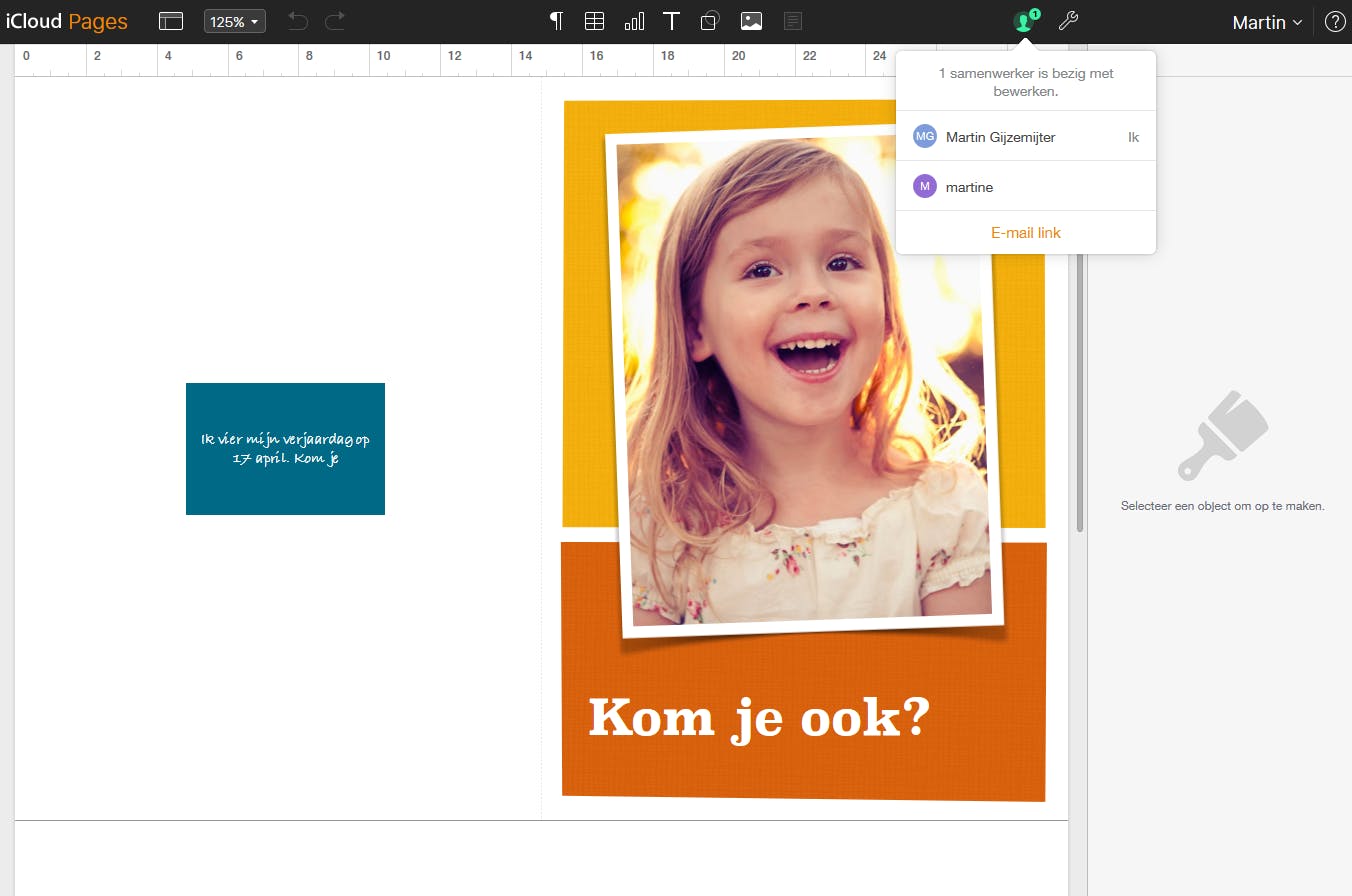Click the E-mail link option
1352x896 pixels.
pos(1025,232)
